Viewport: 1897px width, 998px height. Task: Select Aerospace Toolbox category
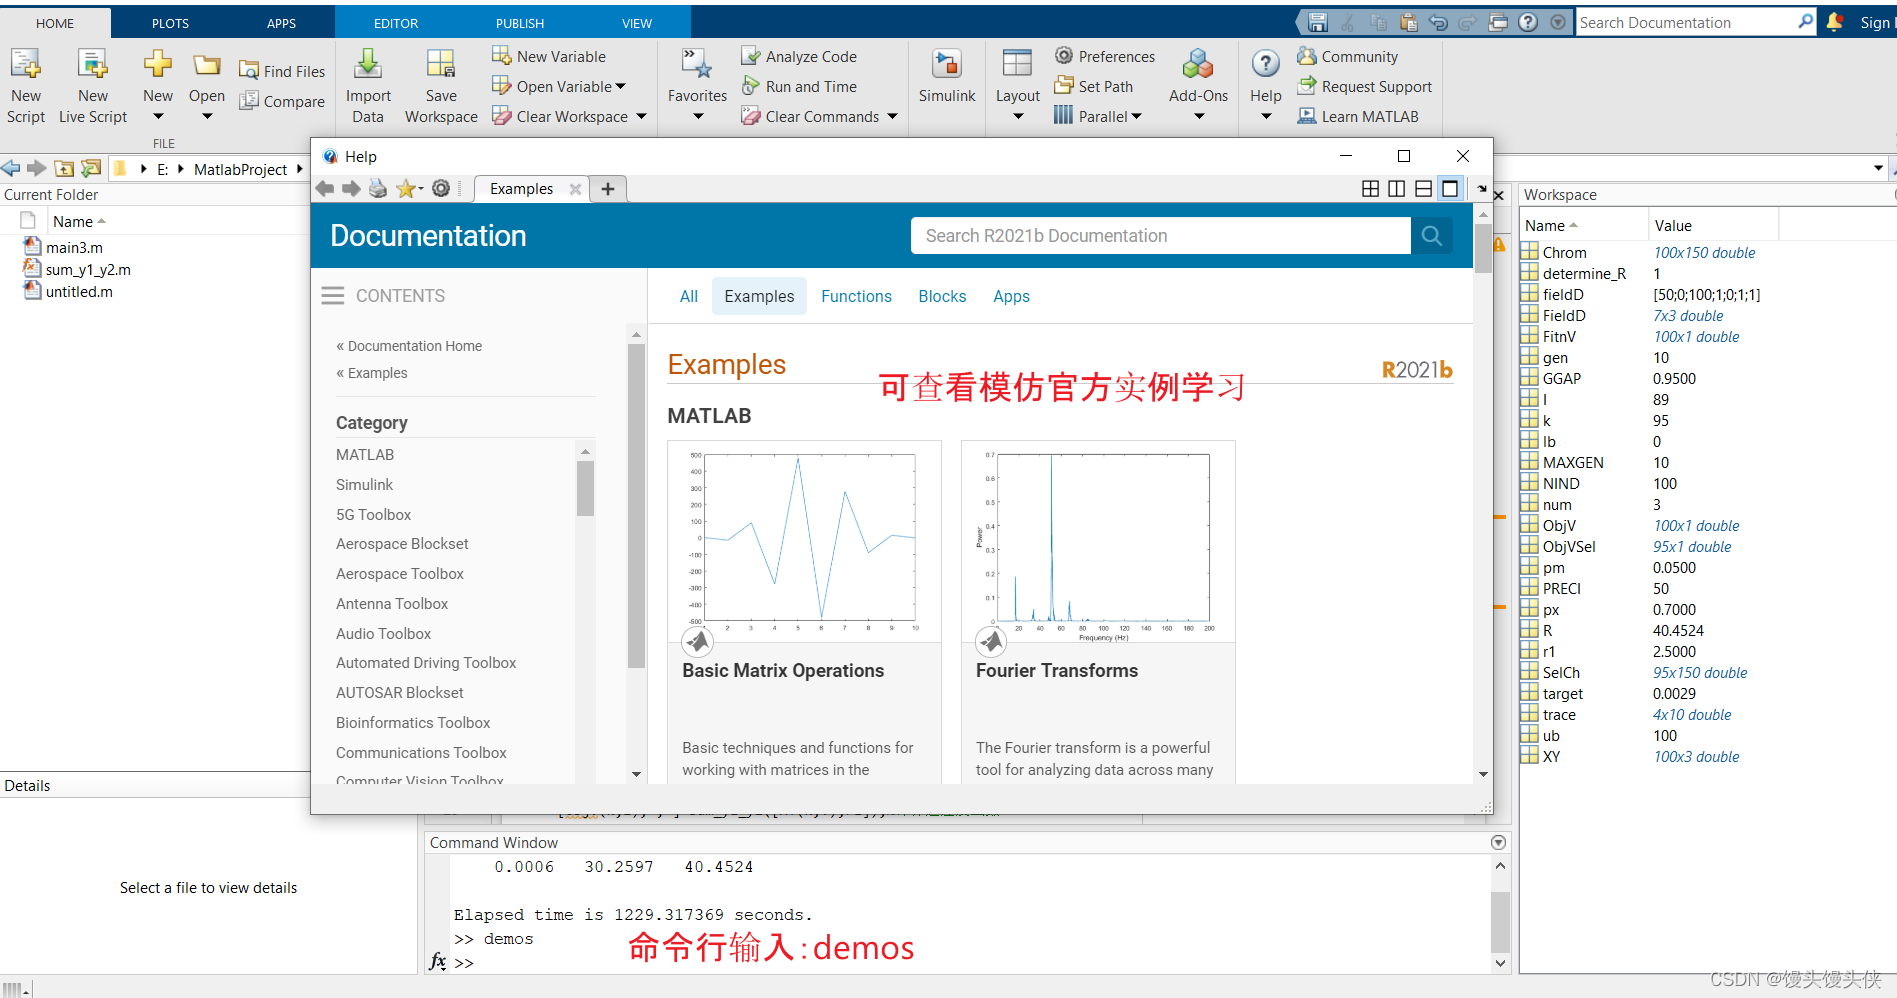(400, 574)
